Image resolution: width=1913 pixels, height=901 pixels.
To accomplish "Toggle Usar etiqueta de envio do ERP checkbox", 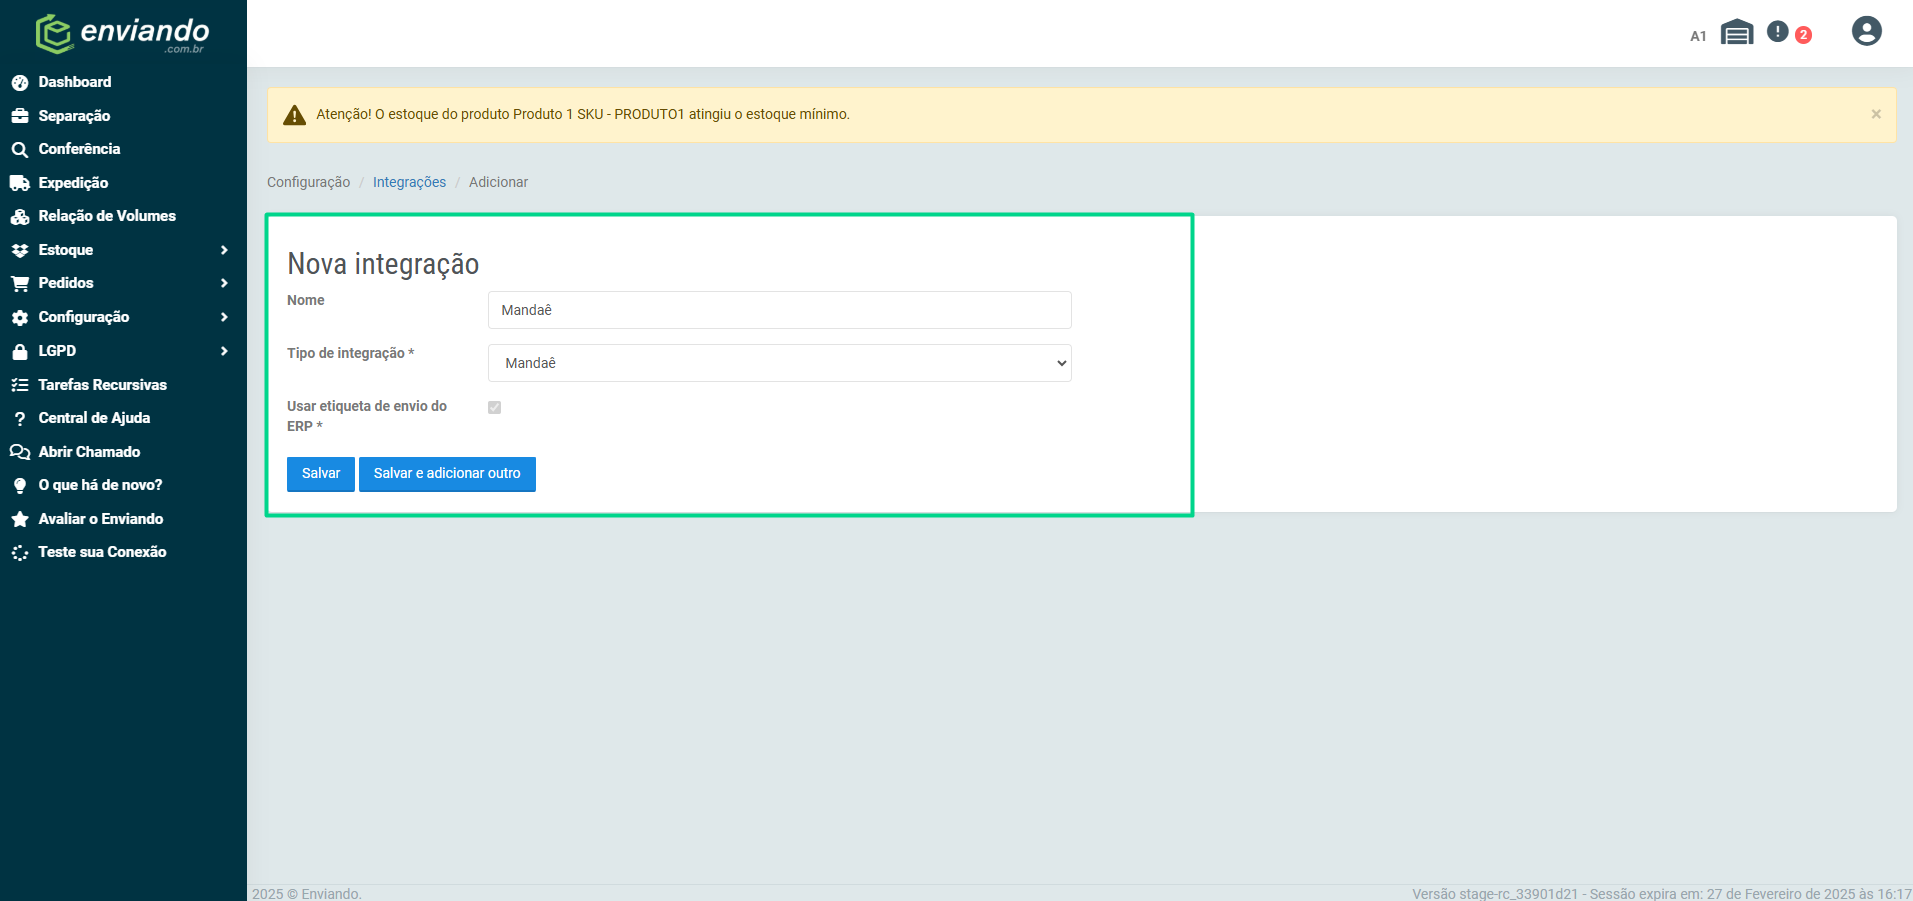I will [x=494, y=407].
